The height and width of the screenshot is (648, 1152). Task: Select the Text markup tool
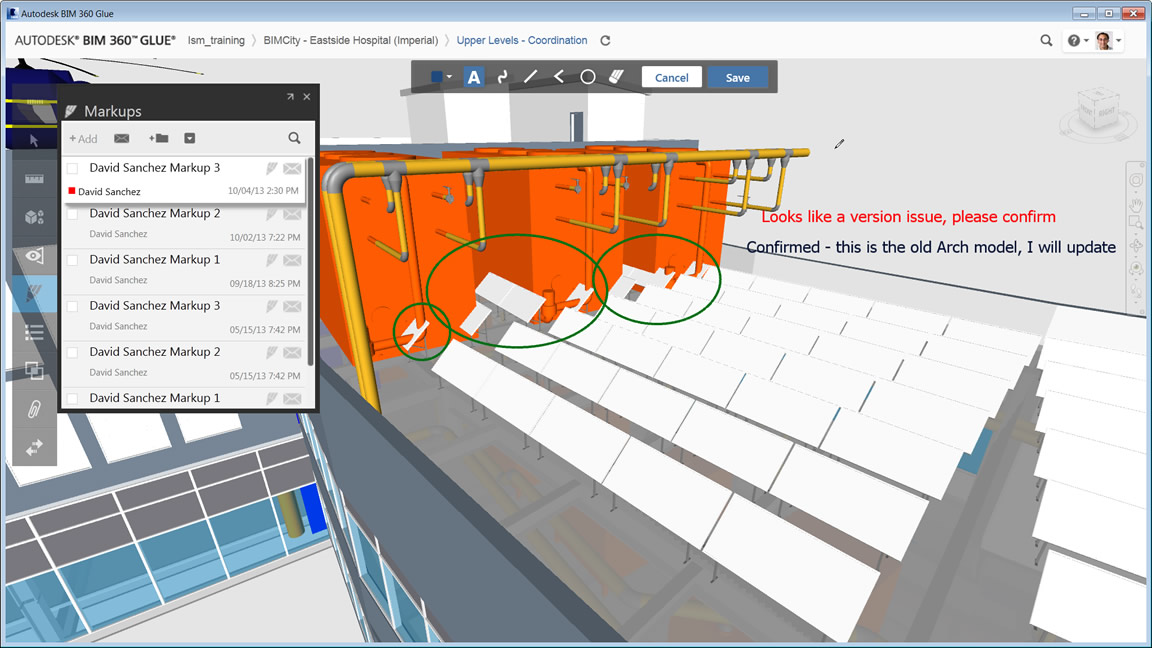[x=473, y=76]
